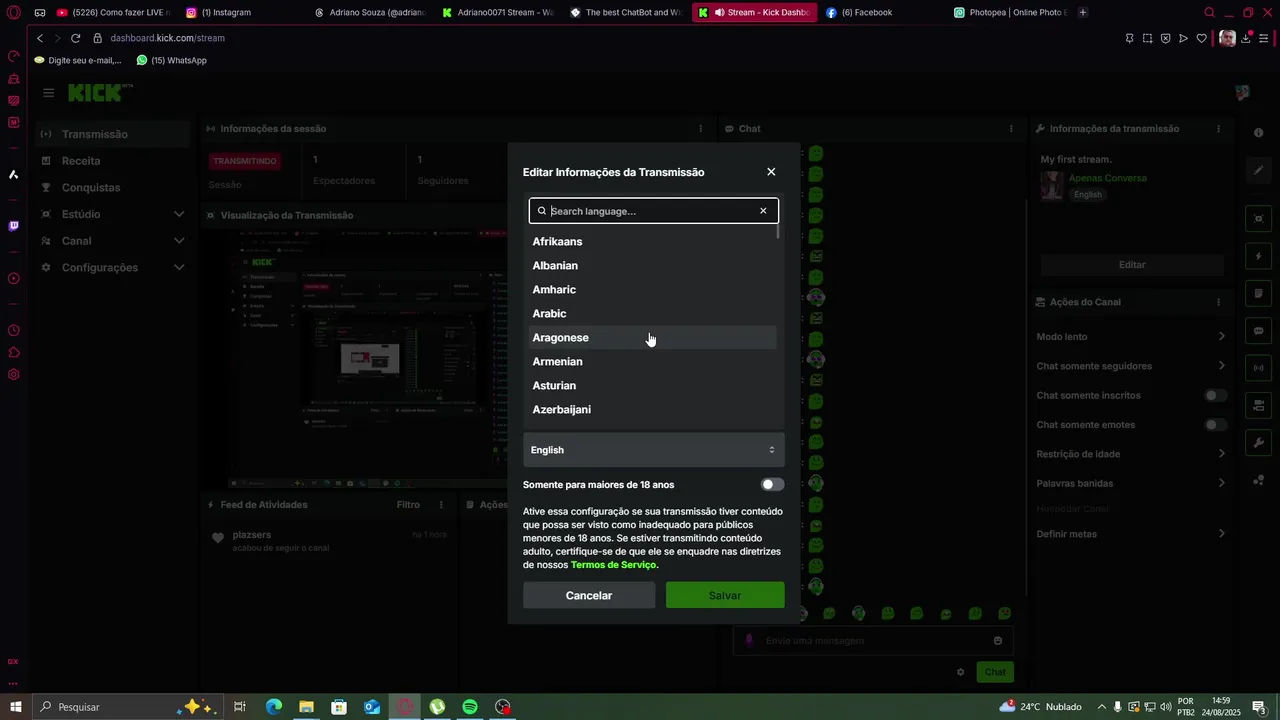The width and height of the screenshot is (1280, 720).
Task: Open the English language dropdown
Action: tap(653, 450)
